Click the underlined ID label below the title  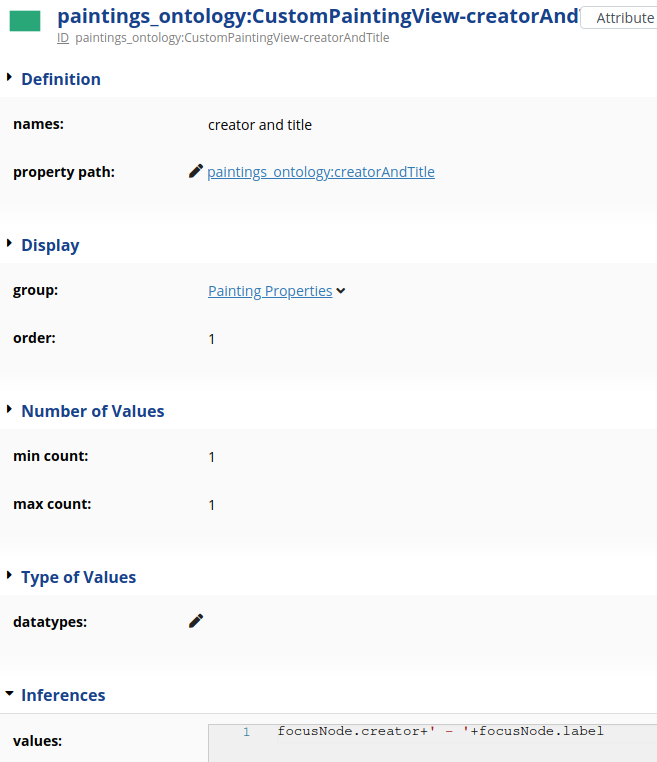(x=63, y=38)
